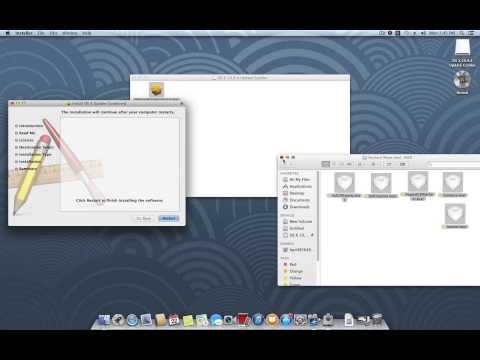Select All My Files in Finder sidebar
The height and width of the screenshot is (360, 480).
(296, 179)
